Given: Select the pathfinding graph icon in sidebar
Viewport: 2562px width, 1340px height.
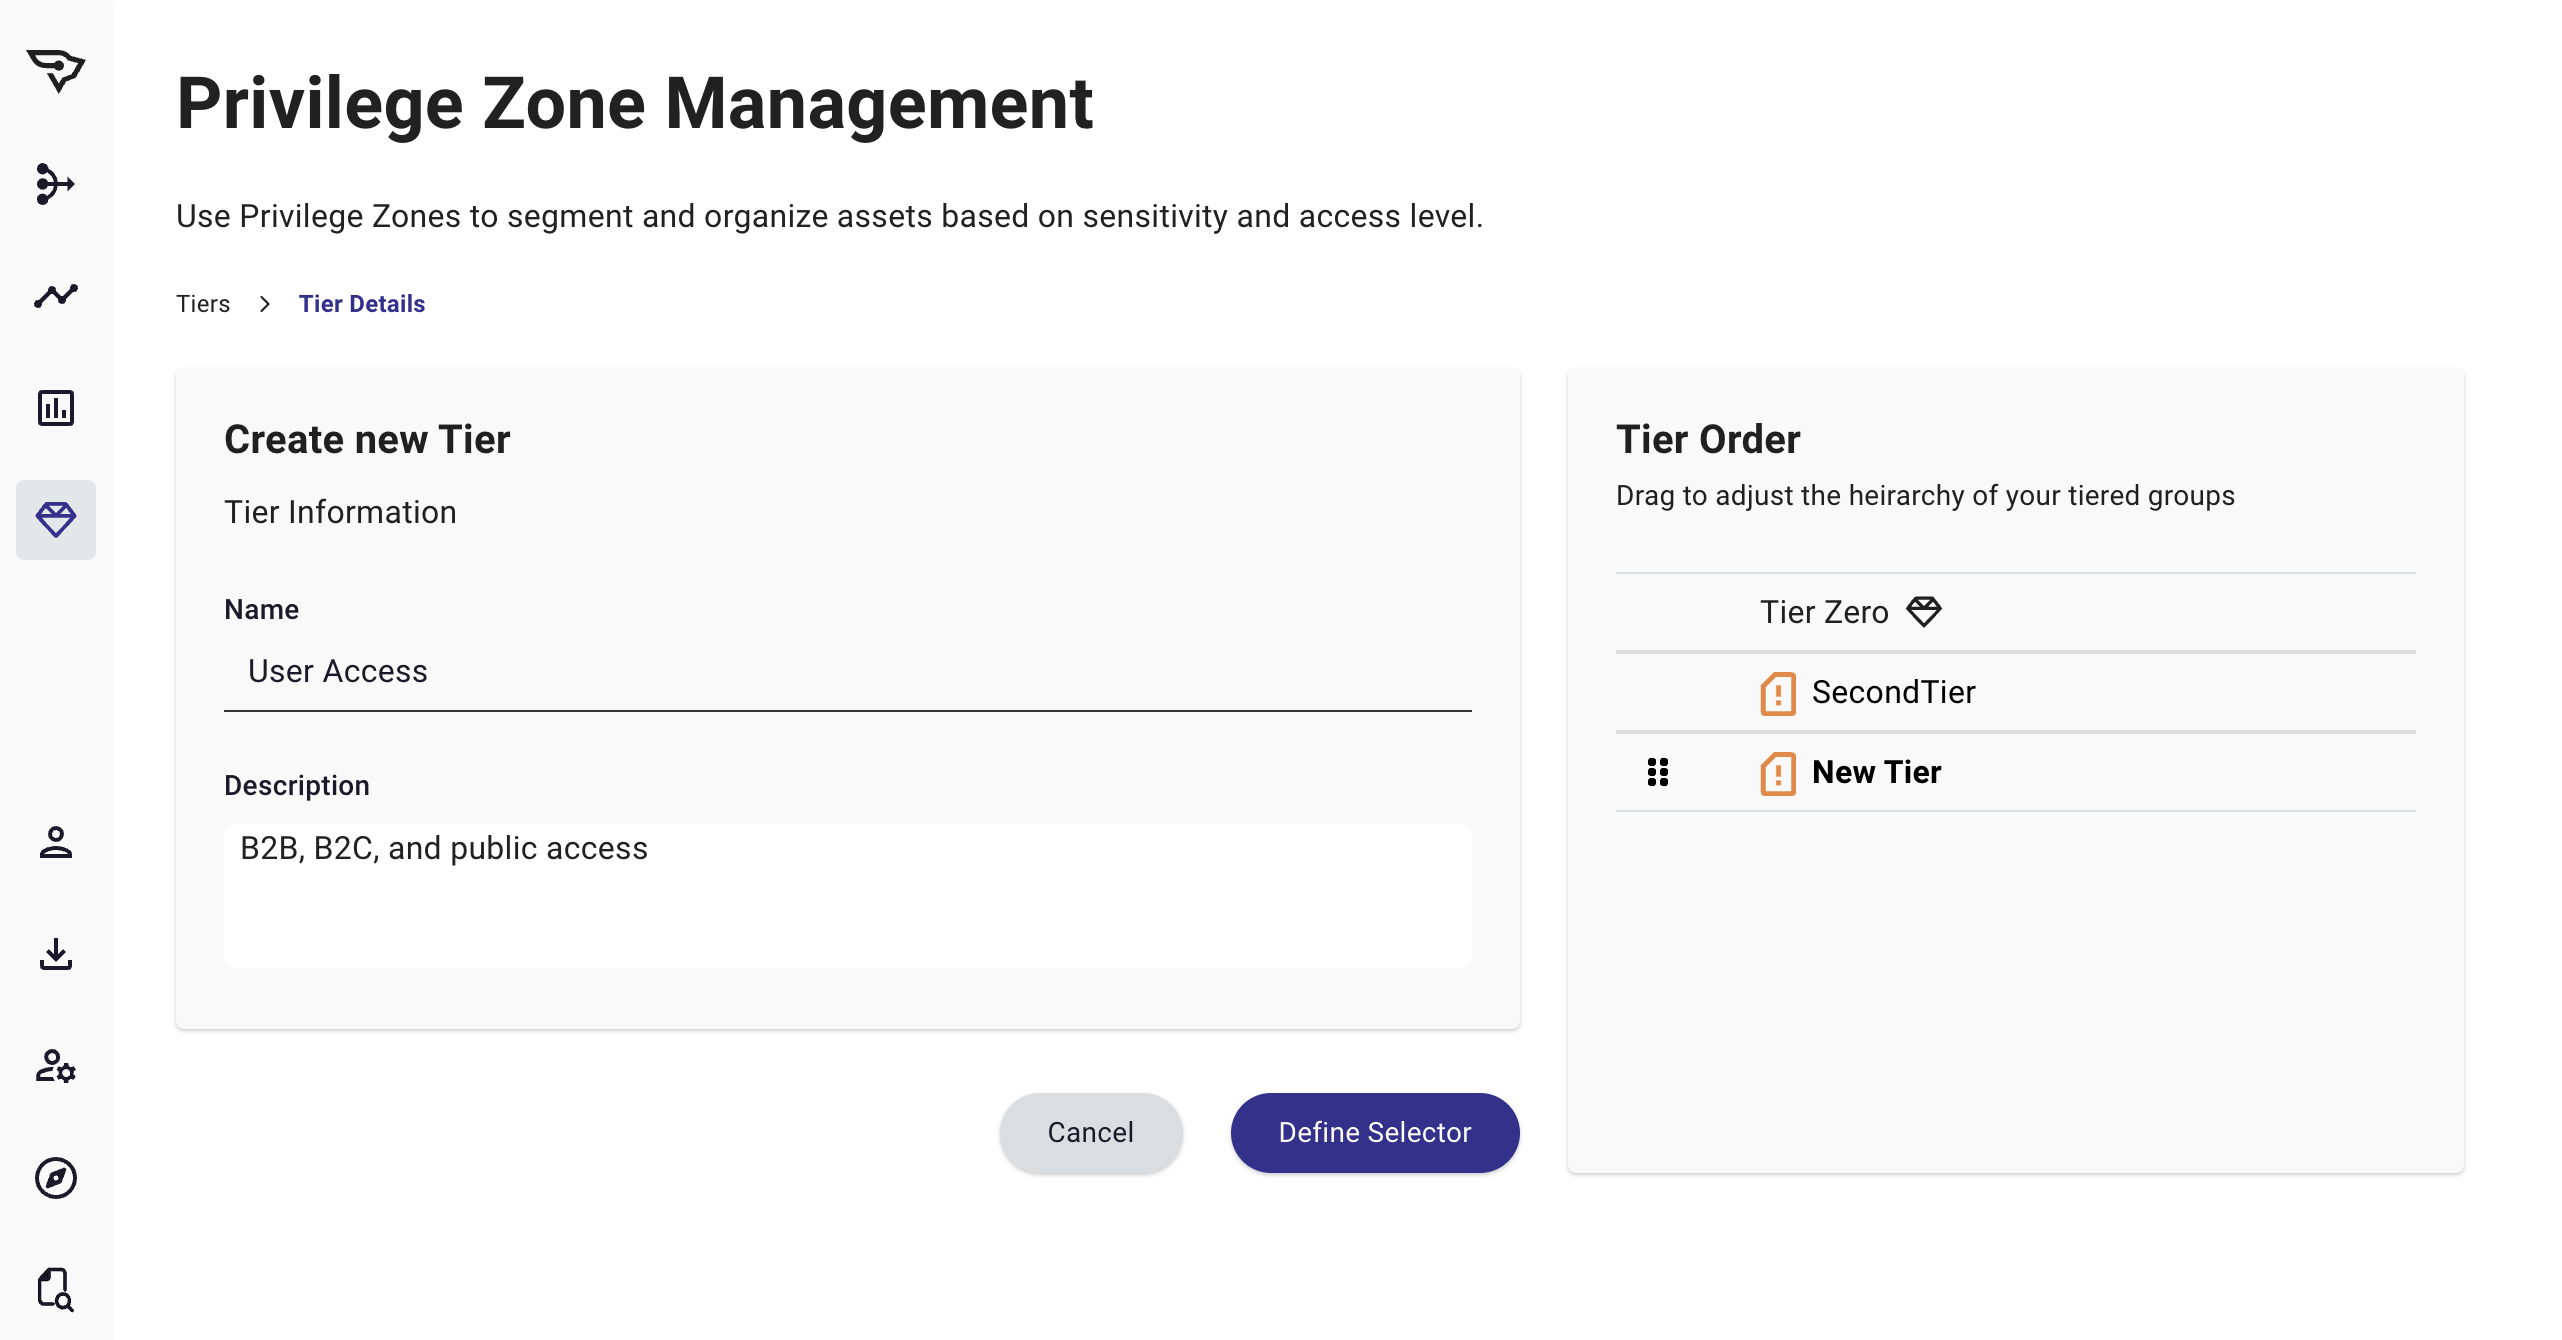Looking at the screenshot, I should [x=56, y=184].
